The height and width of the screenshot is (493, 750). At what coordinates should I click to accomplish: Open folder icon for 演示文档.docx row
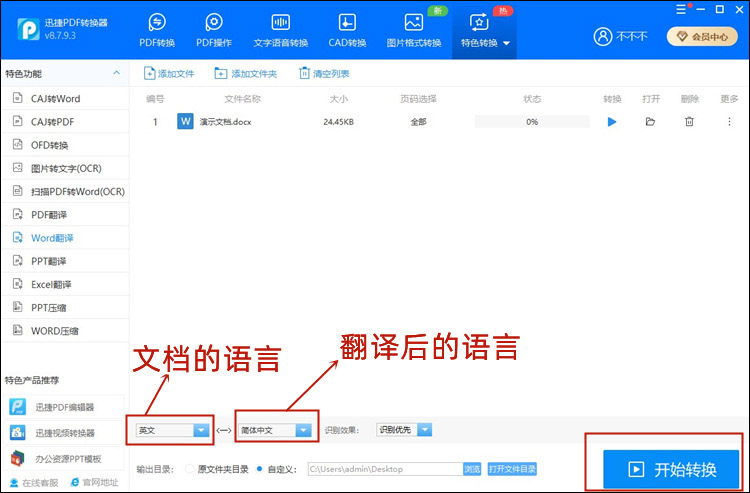[650, 122]
